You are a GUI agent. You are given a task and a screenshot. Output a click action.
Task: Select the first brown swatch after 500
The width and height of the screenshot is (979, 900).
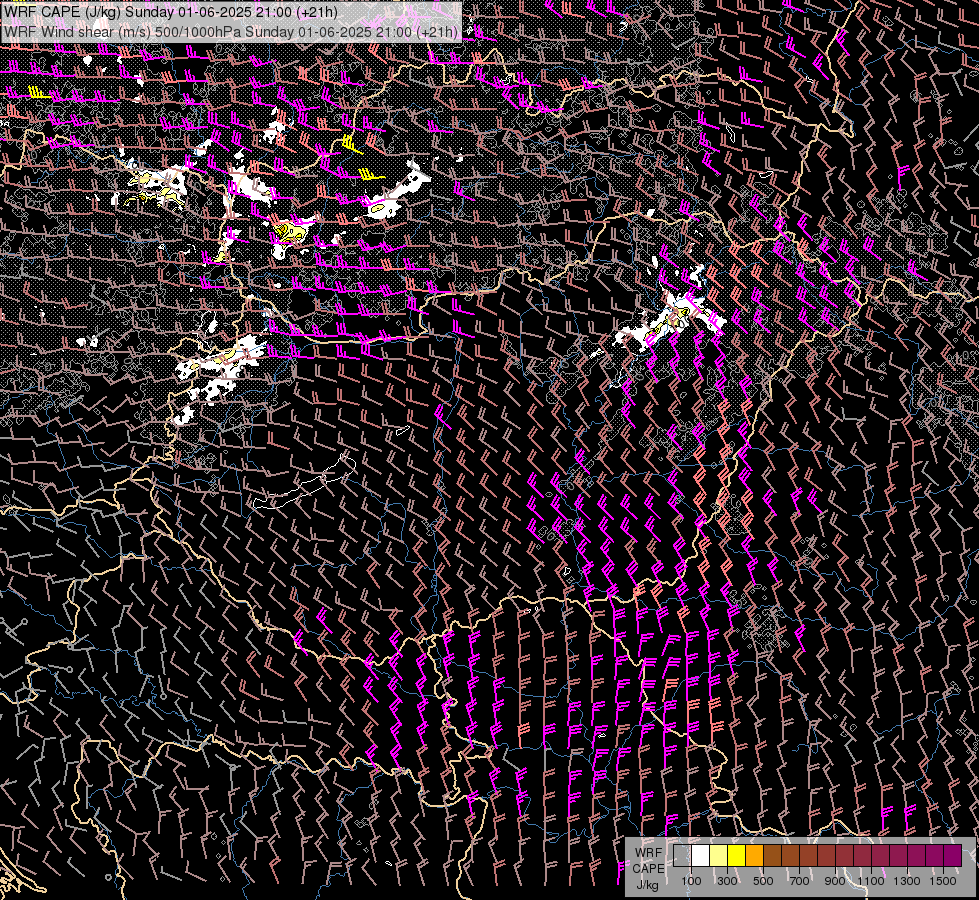(x=772, y=855)
